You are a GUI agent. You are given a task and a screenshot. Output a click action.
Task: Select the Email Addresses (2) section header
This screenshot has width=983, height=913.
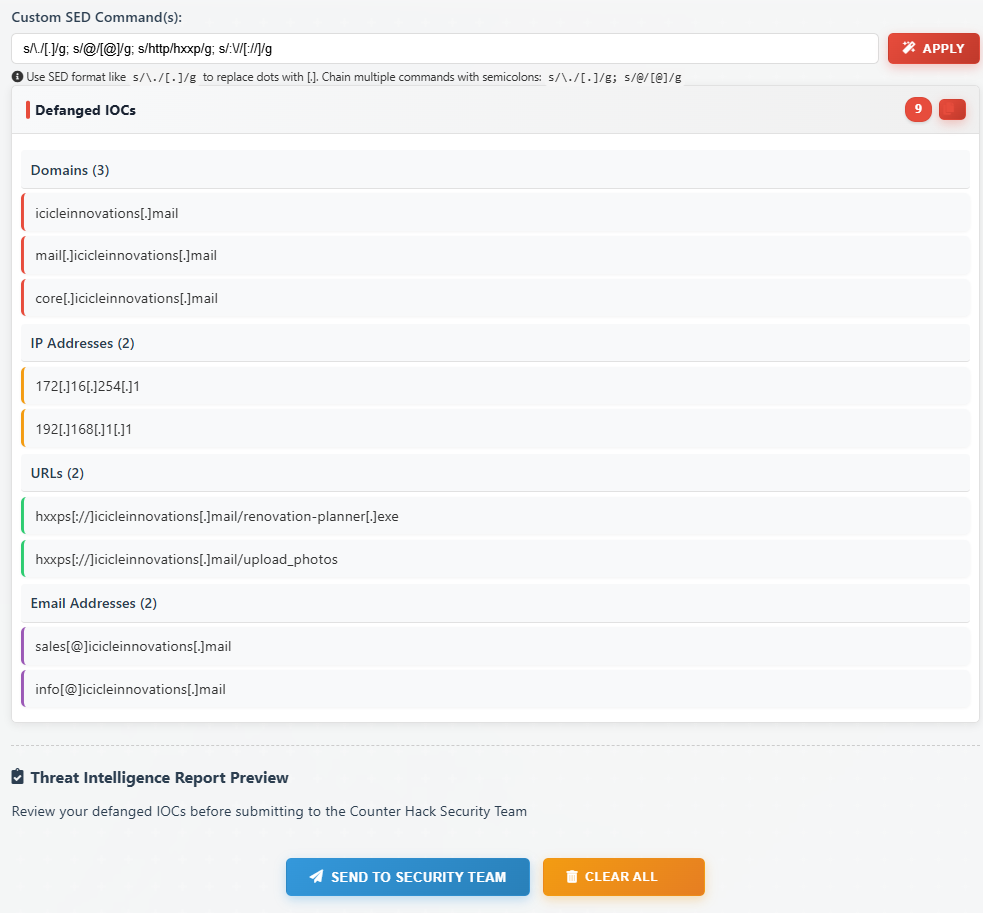point(94,603)
